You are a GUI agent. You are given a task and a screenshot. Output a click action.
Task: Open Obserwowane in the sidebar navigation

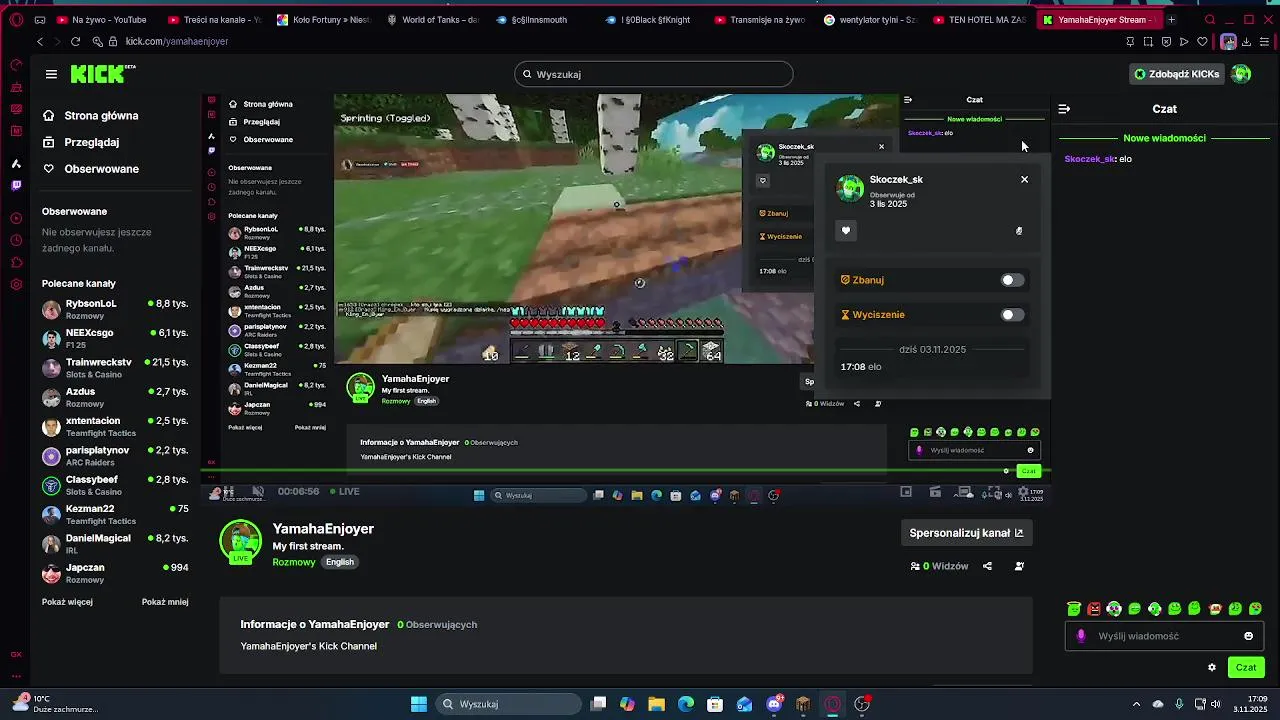point(90,169)
